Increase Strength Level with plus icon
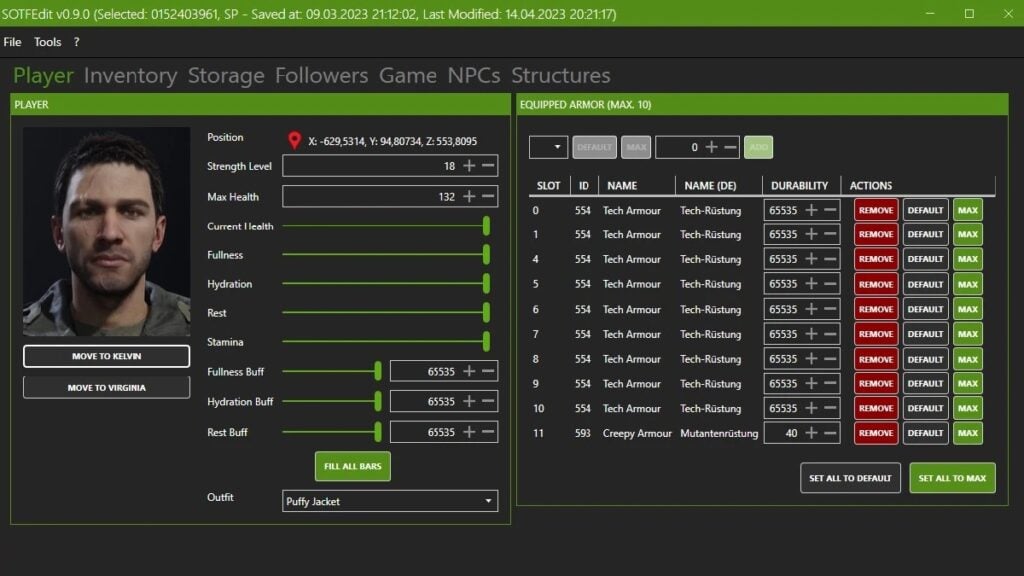 [469, 166]
